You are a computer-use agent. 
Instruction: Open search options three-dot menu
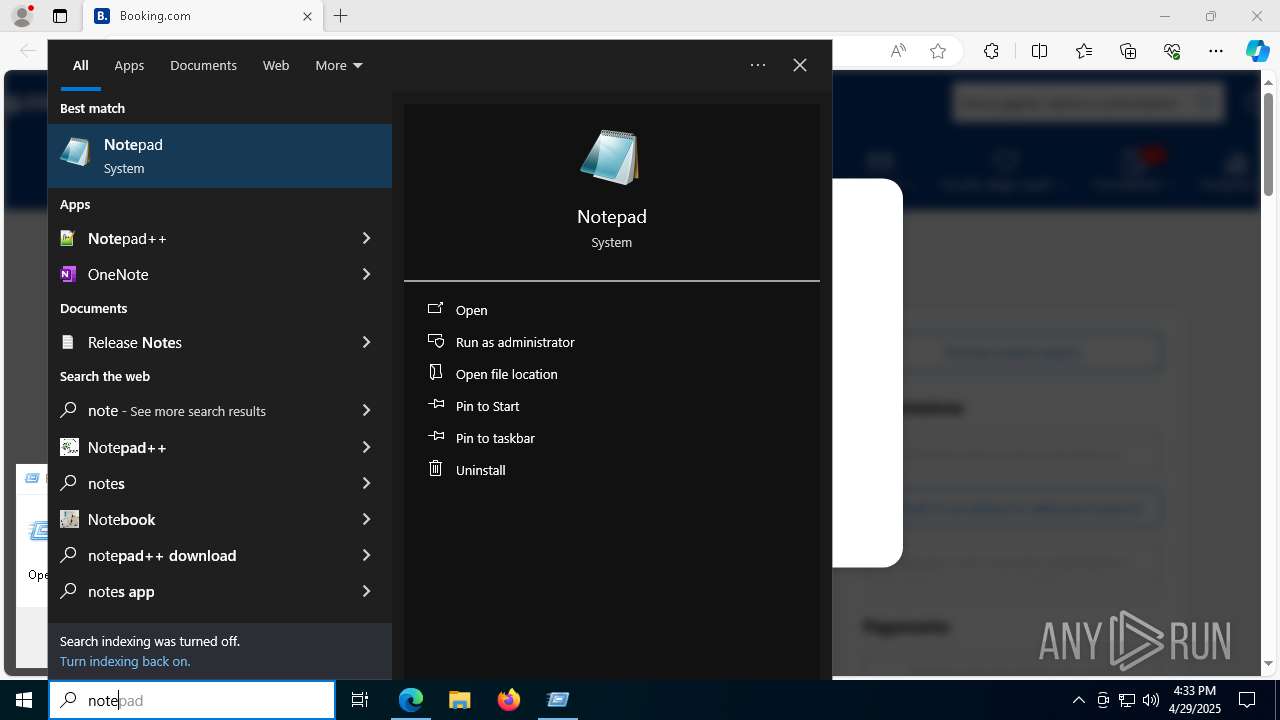[x=758, y=65]
